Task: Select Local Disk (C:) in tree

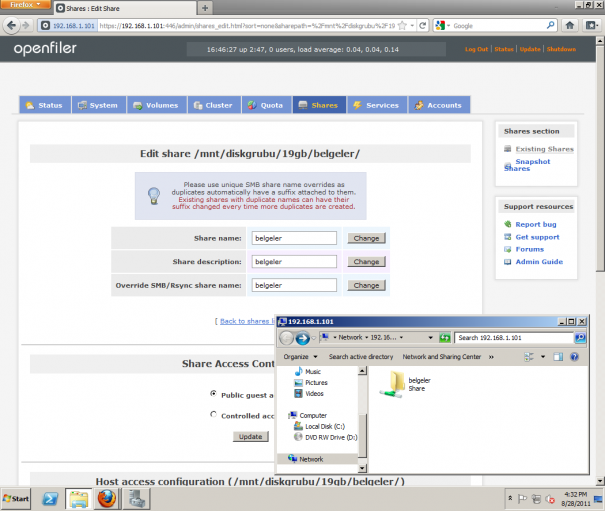Action: click(319, 426)
